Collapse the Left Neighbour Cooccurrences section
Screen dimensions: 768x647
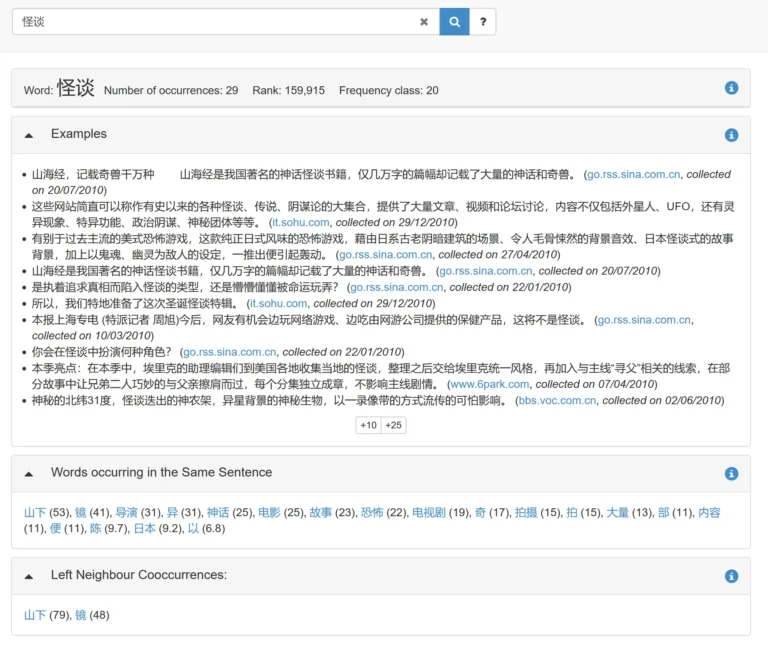pos(29,576)
